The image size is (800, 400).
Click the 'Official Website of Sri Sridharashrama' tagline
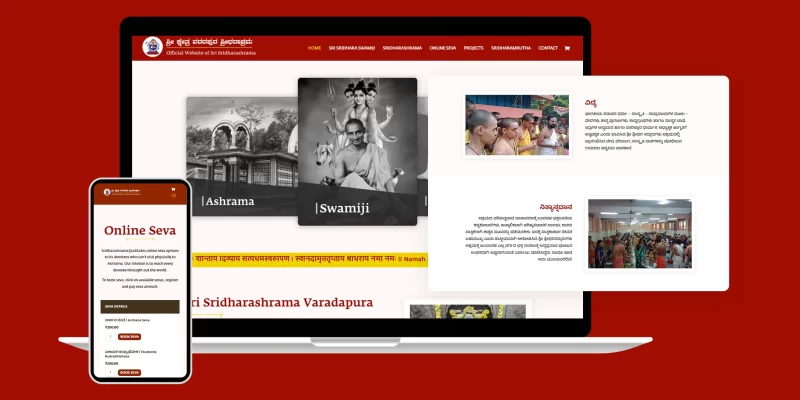coord(211,53)
